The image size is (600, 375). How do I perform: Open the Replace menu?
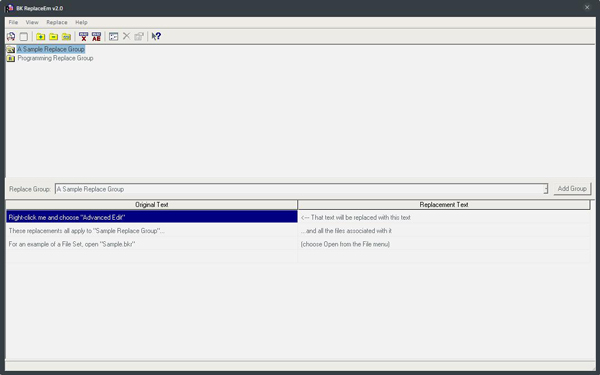pyautogui.click(x=57, y=22)
